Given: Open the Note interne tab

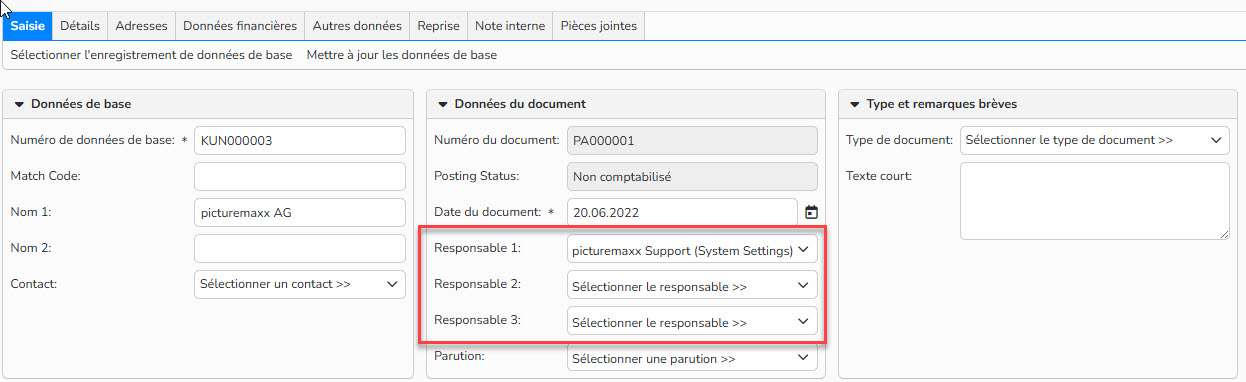Looking at the screenshot, I should (509, 26).
